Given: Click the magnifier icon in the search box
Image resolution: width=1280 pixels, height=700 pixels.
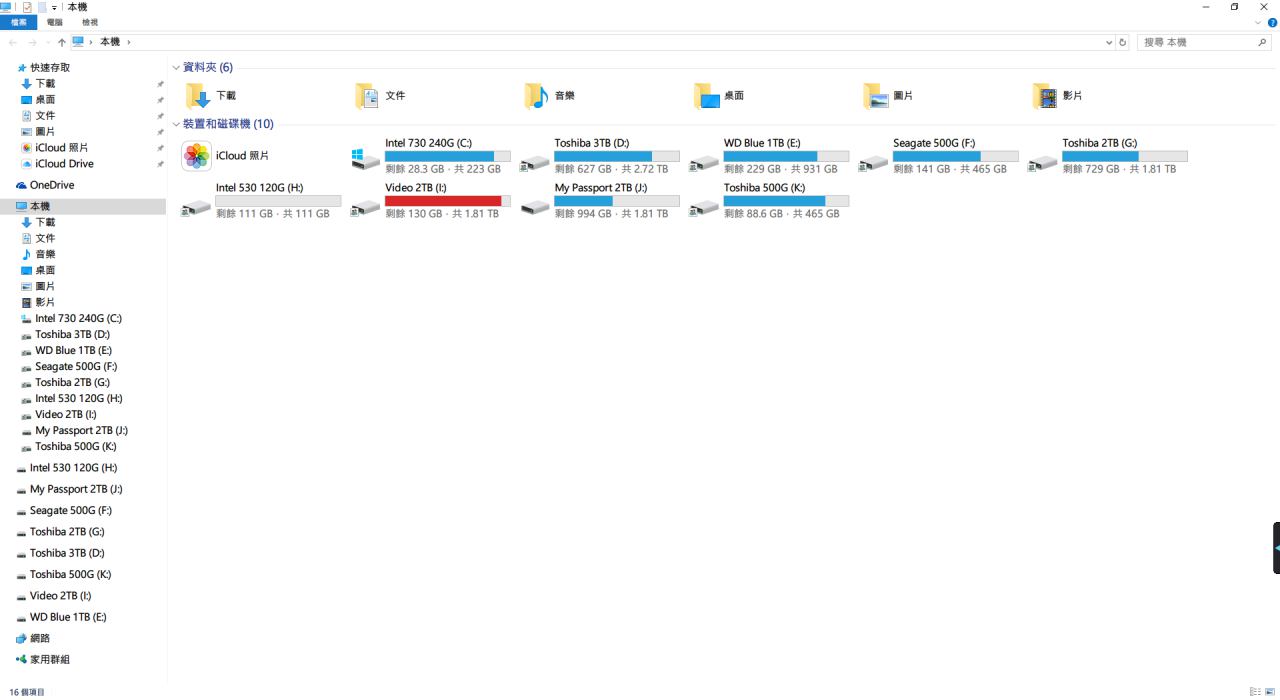Looking at the screenshot, I should point(1262,42).
